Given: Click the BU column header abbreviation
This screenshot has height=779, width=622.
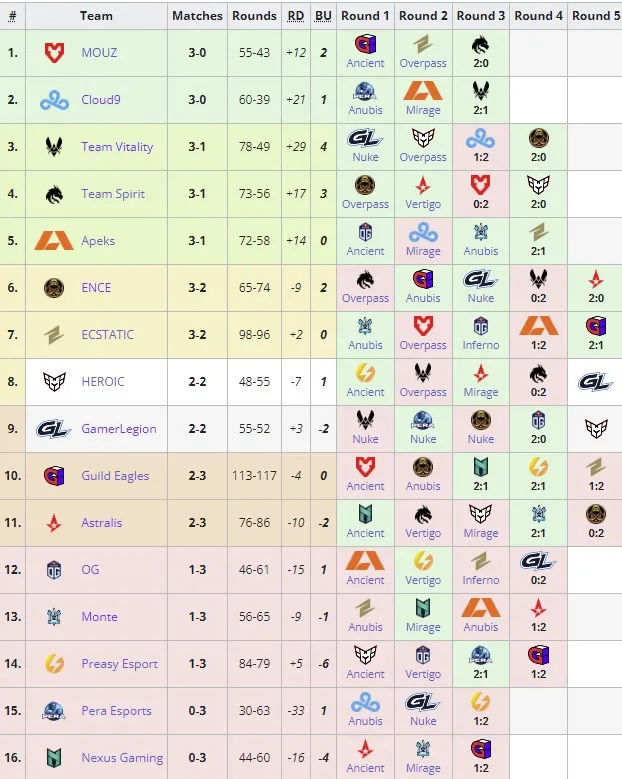Looking at the screenshot, I should 323,16.
